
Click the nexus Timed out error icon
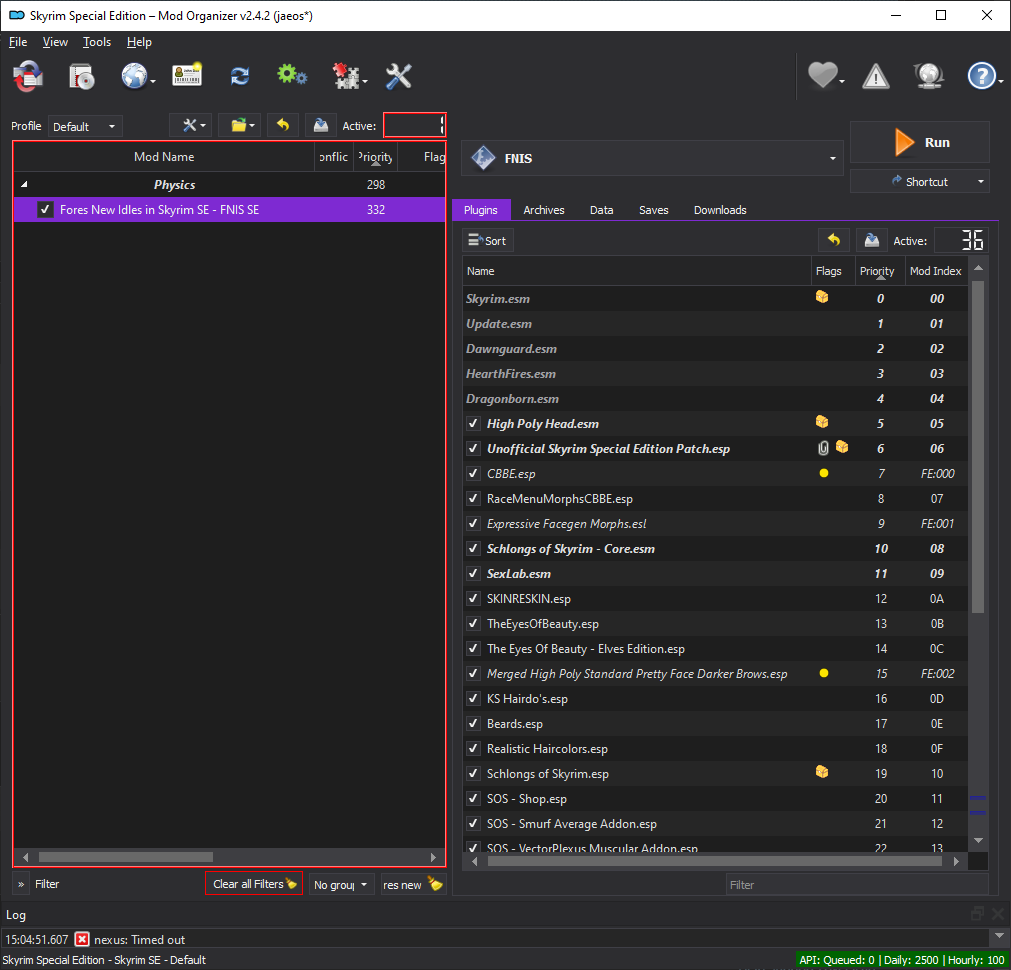[82, 939]
